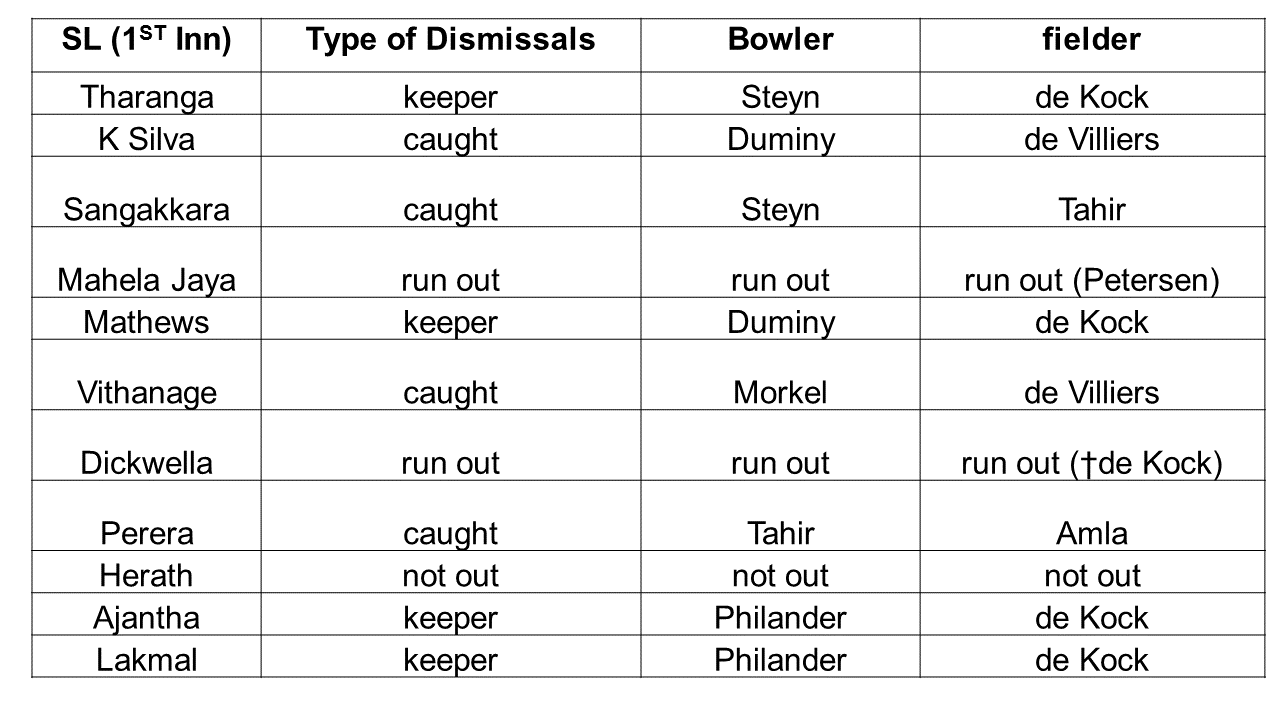1280x720 pixels.
Task: Click the 'Tharanga' batsman cell
Action: pyautogui.click(x=146, y=97)
